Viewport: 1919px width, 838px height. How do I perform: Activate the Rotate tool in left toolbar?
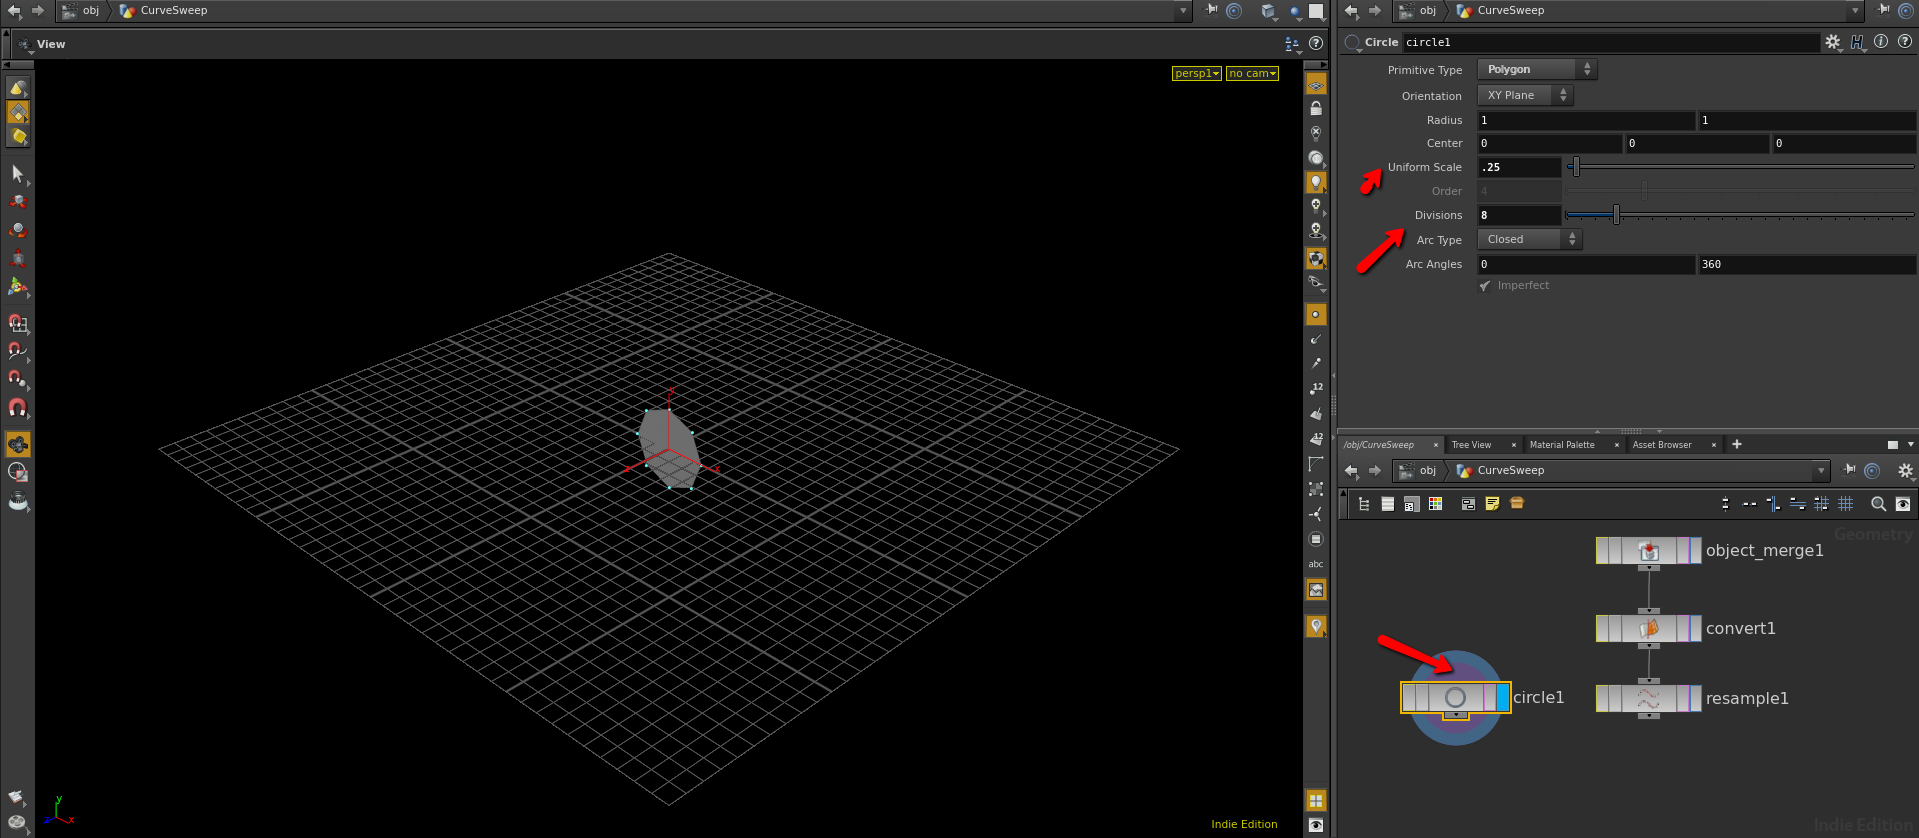pyautogui.click(x=17, y=229)
